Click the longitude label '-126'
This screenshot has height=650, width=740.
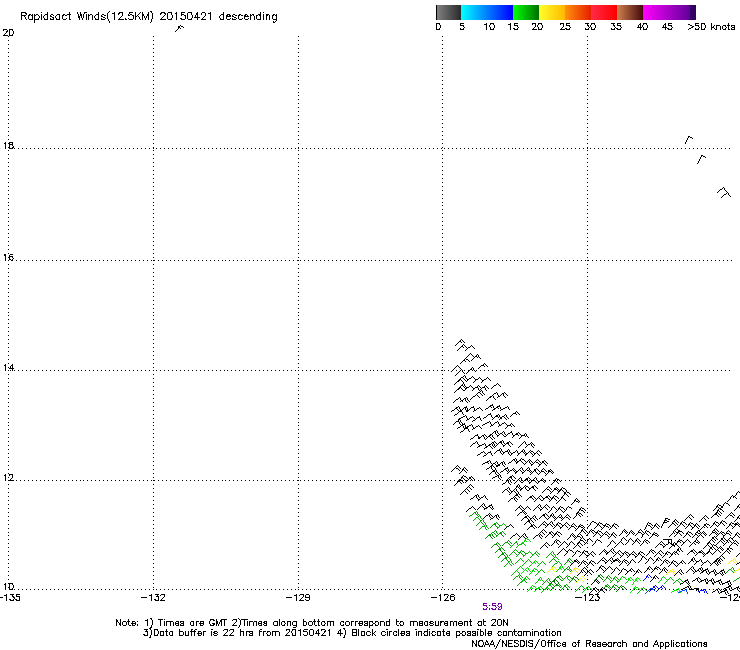tap(443, 598)
